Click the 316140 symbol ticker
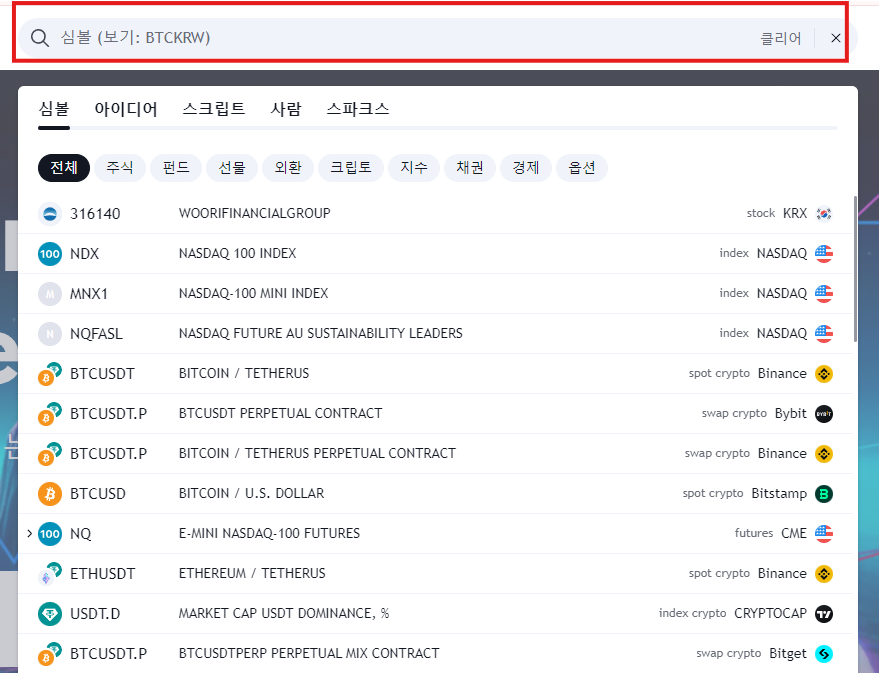Screen dimensions: 879x673 [x=95, y=214]
